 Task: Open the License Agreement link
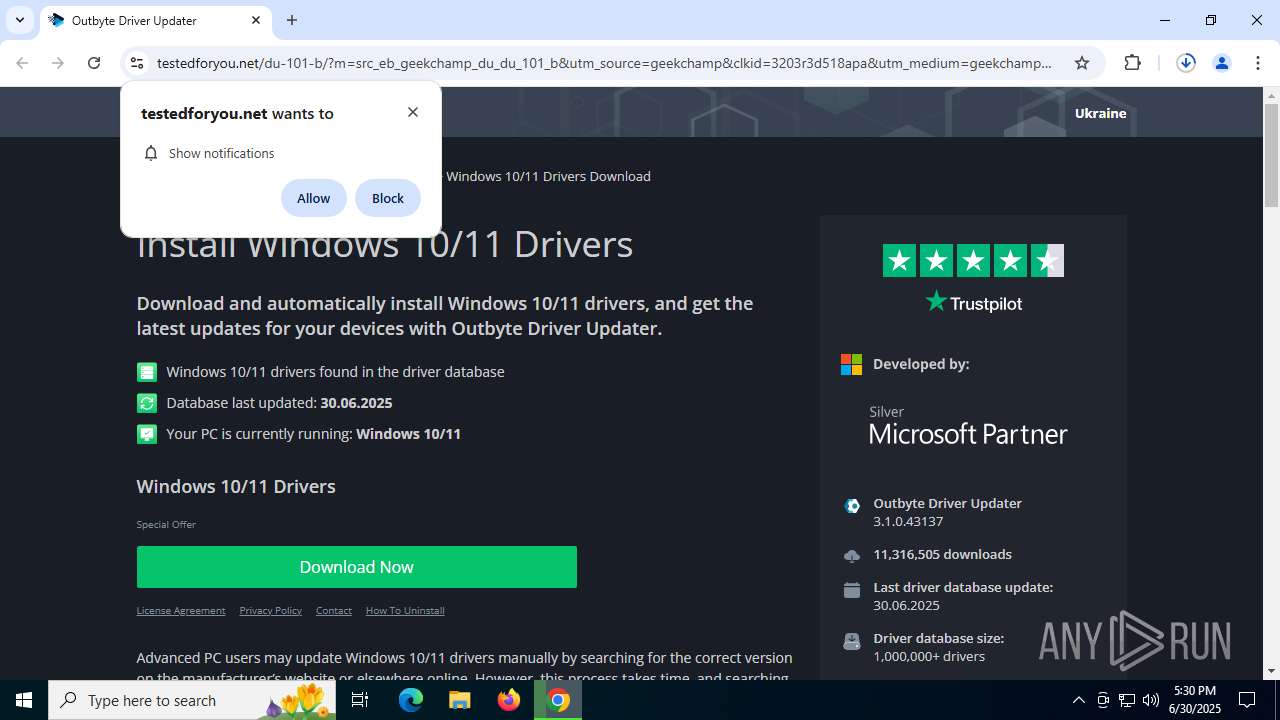point(181,610)
